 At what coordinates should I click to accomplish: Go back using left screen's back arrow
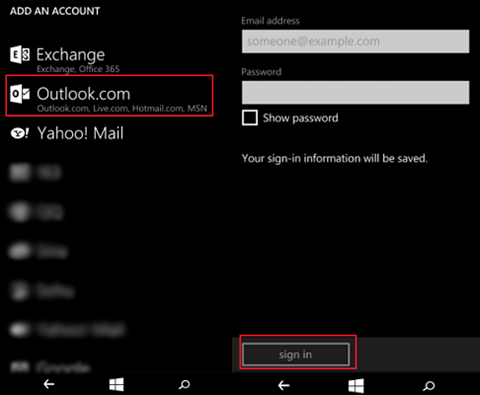pyautogui.click(x=49, y=384)
